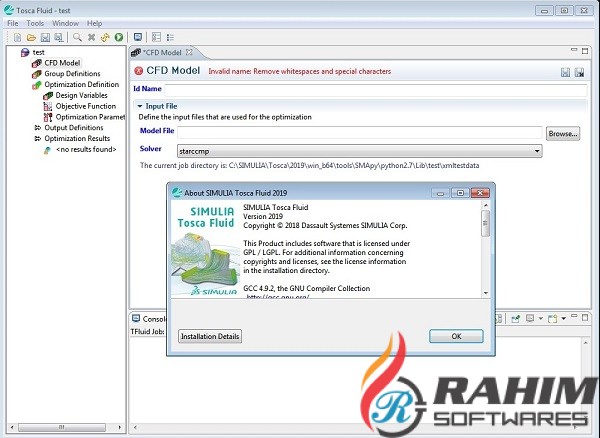Screen dimensions: 600x438
Task: Click the About dialog scroll down arrow
Action: pyautogui.click(x=486, y=293)
